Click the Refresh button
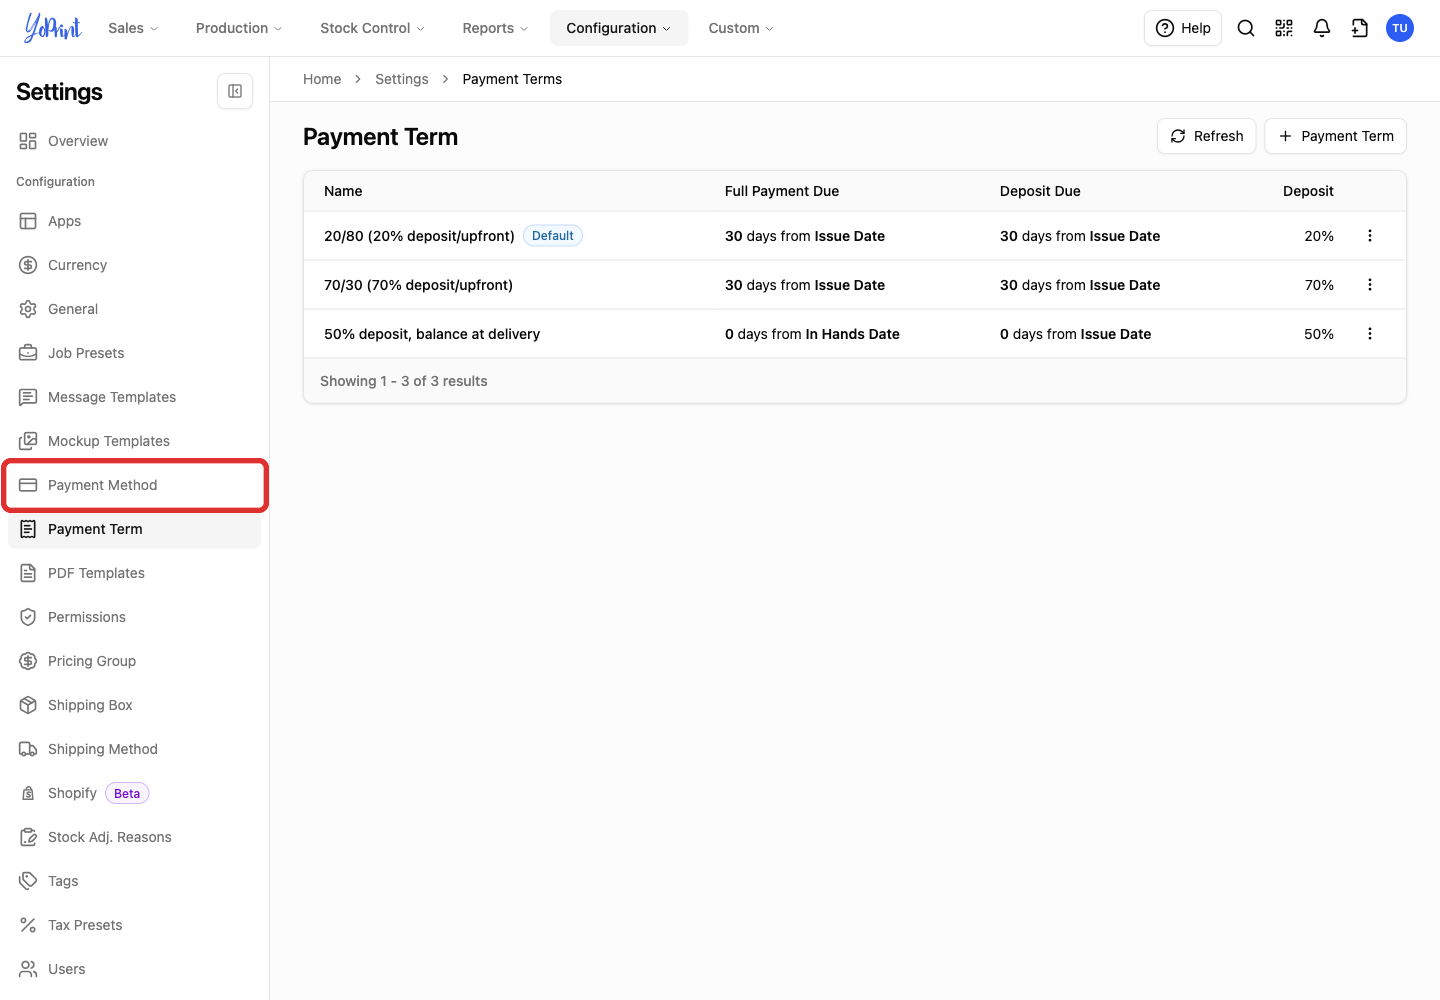 pos(1206,136)
